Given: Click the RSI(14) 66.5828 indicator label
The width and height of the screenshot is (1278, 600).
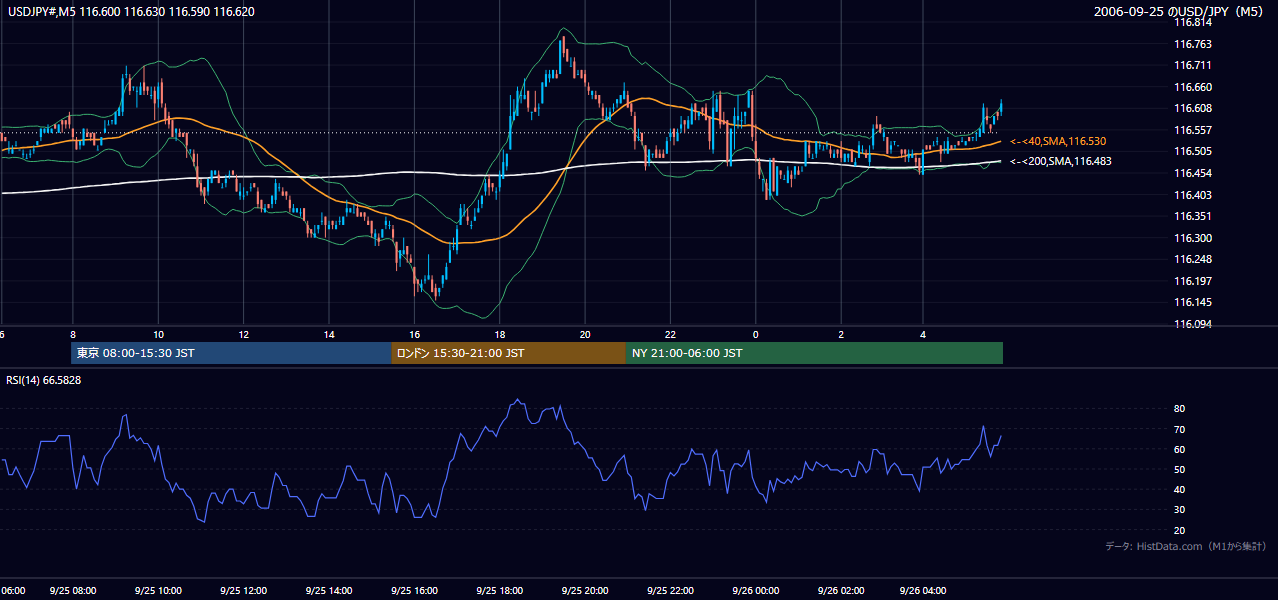Looking at the screenshot, I should [x=44, y=380].
